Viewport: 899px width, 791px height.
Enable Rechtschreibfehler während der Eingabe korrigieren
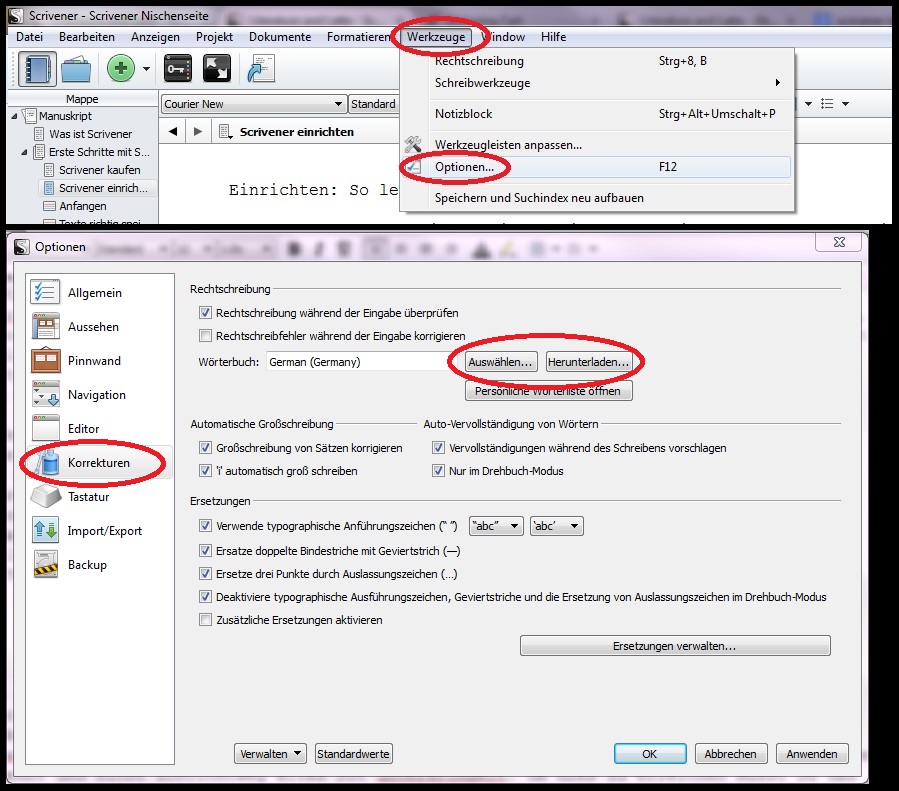[207, 336]
